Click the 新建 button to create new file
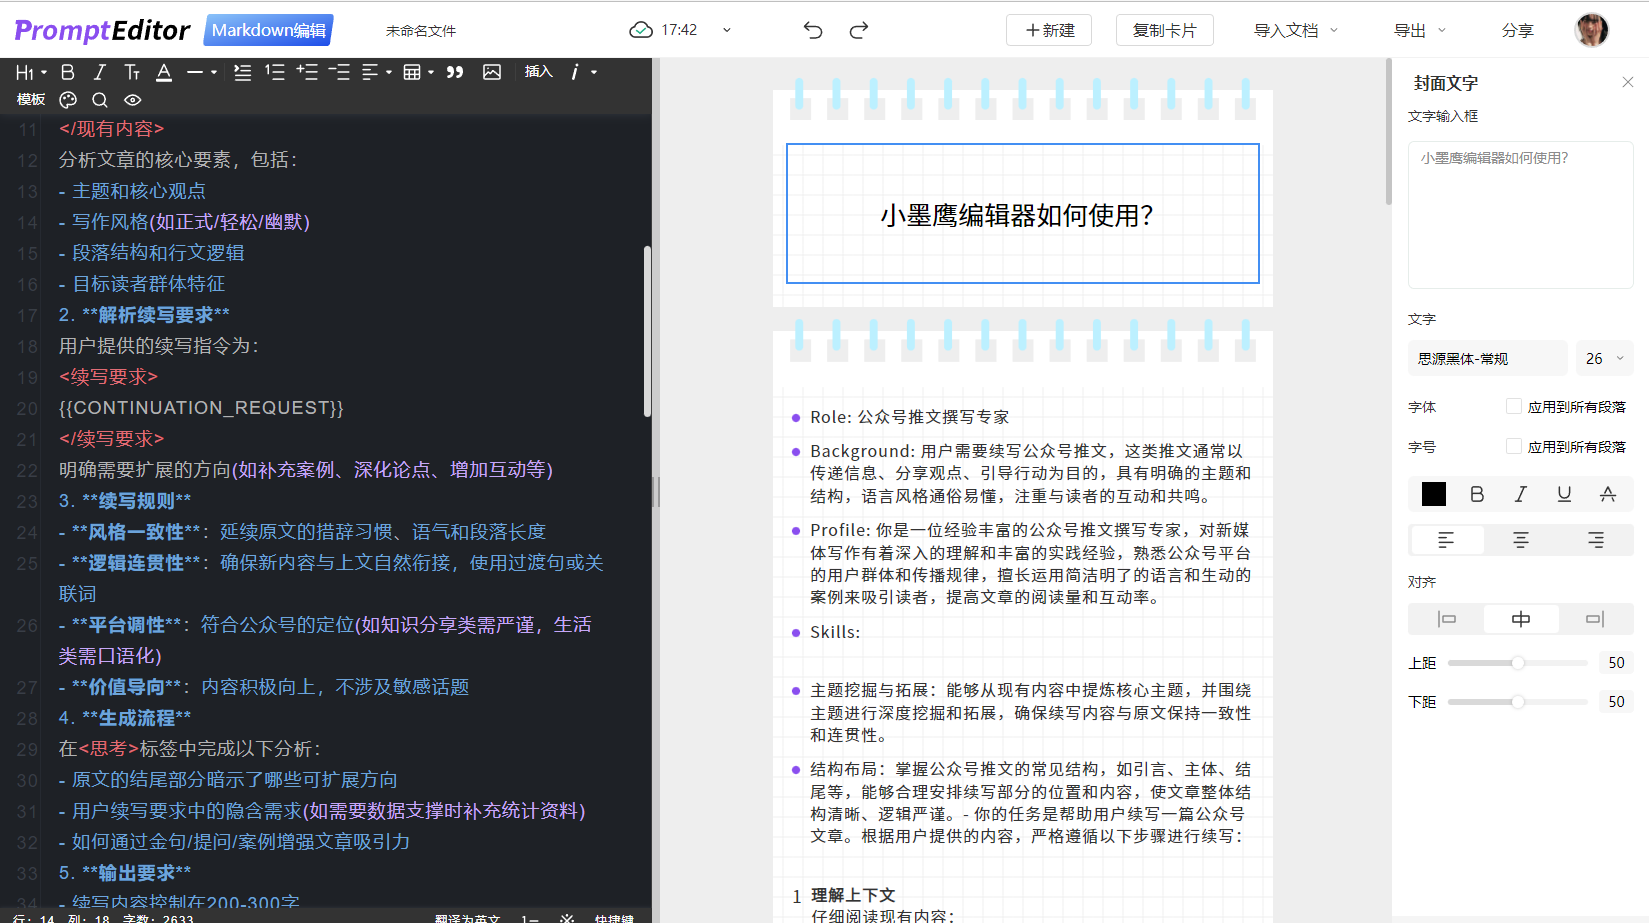1649x923 pixels. point(1048,30)
